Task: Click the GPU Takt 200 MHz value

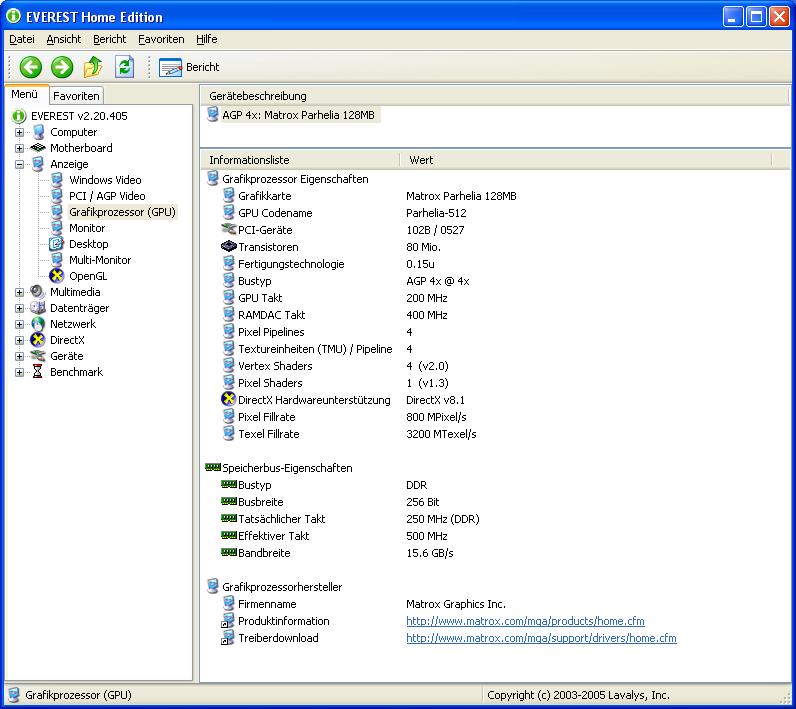Action: 426,298
